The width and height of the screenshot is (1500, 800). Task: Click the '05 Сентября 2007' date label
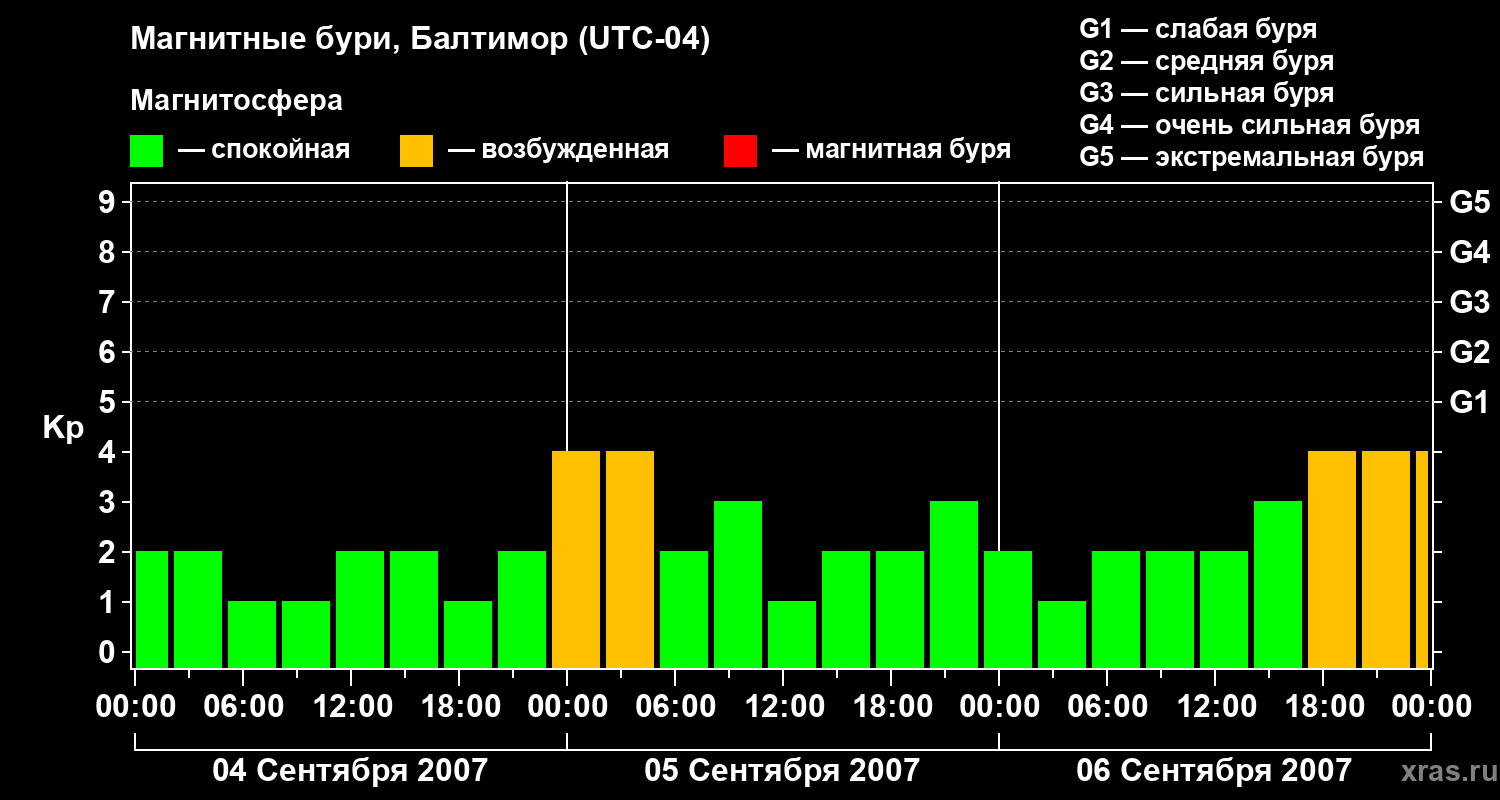click(x=782, y=771)
